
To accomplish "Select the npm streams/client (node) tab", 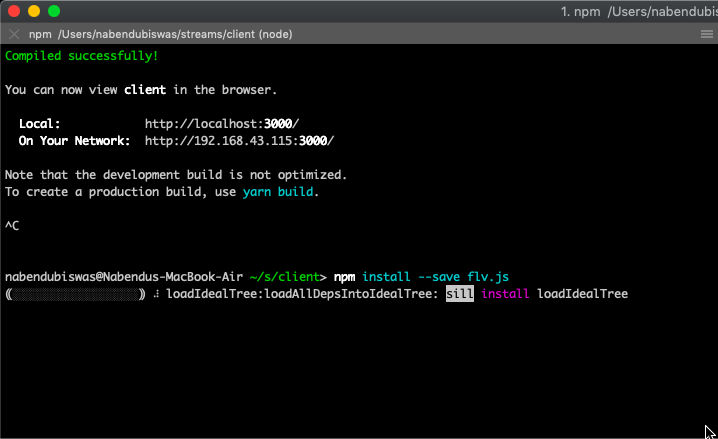I will coord(160,34).
